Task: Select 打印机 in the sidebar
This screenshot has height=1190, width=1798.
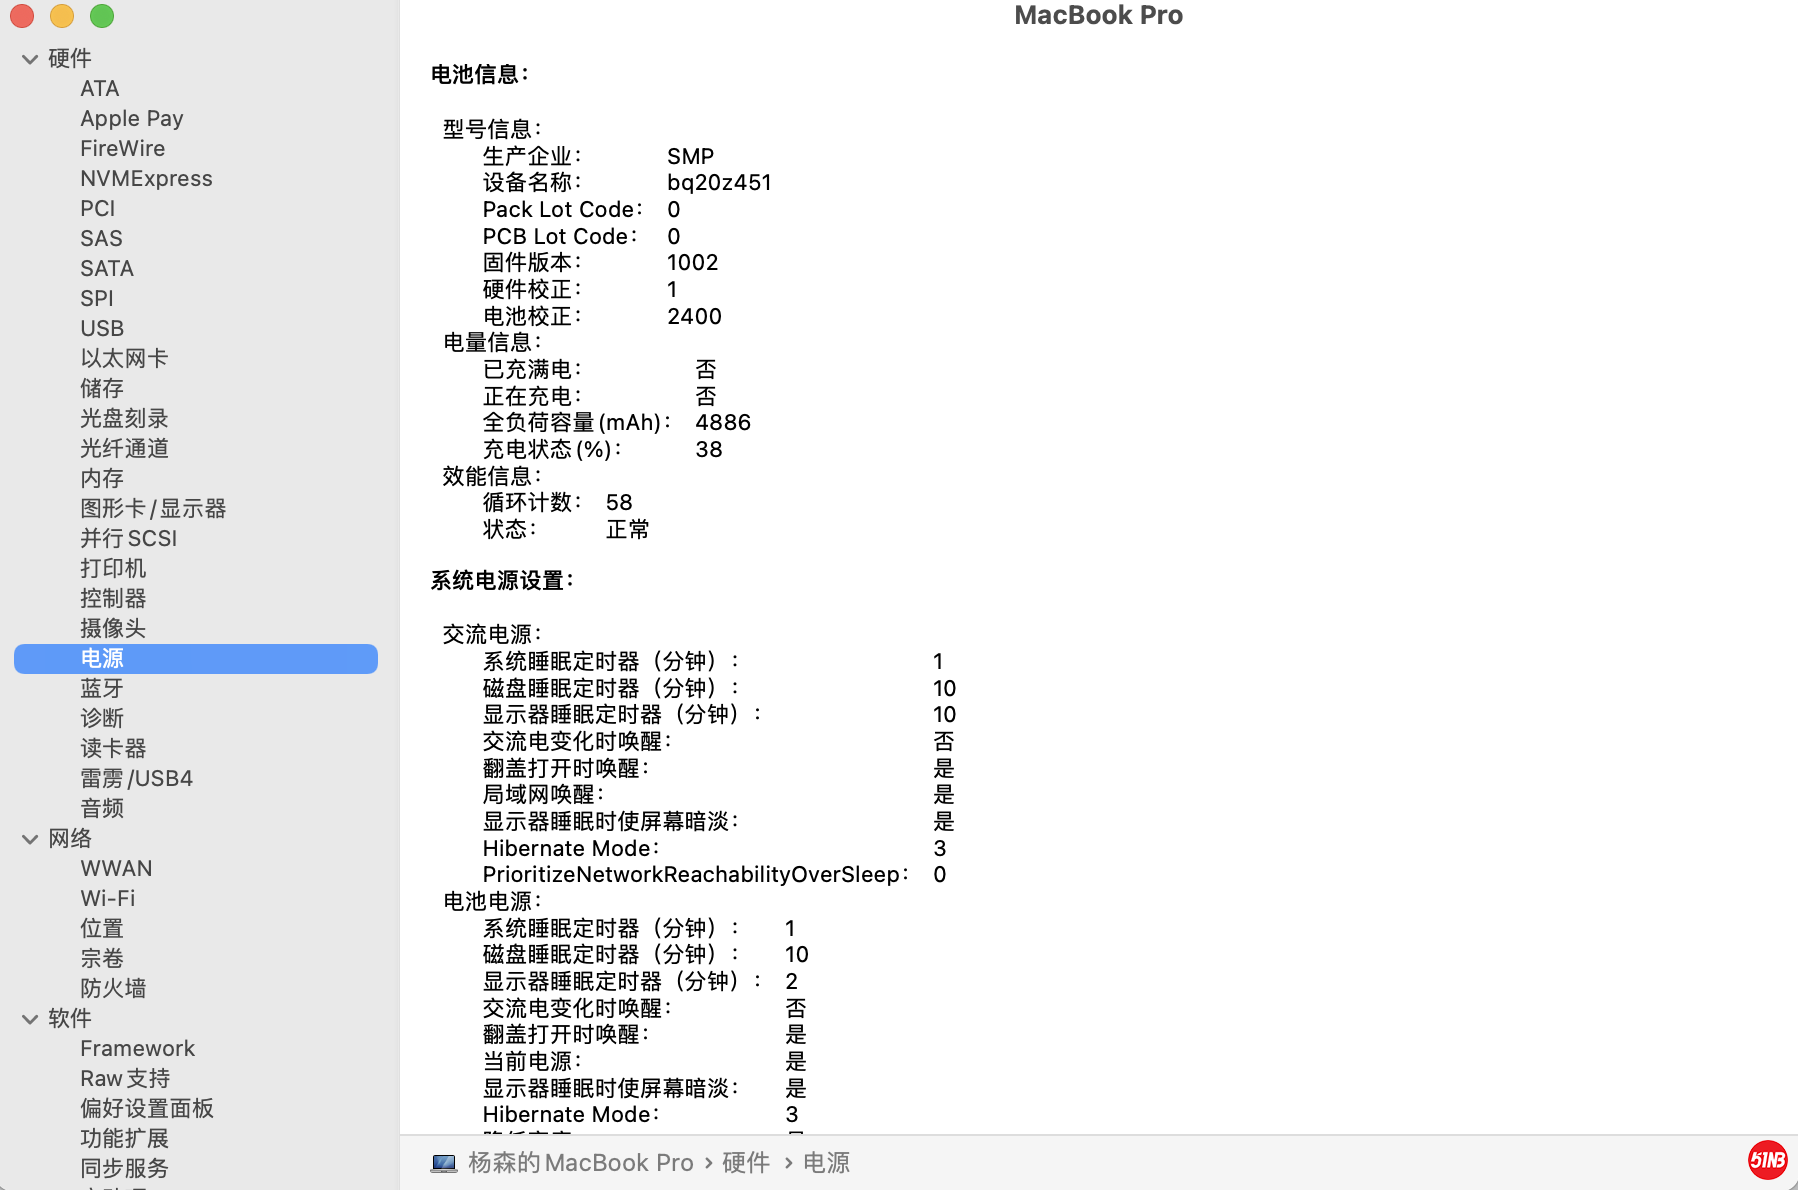Action: [113, 569]
